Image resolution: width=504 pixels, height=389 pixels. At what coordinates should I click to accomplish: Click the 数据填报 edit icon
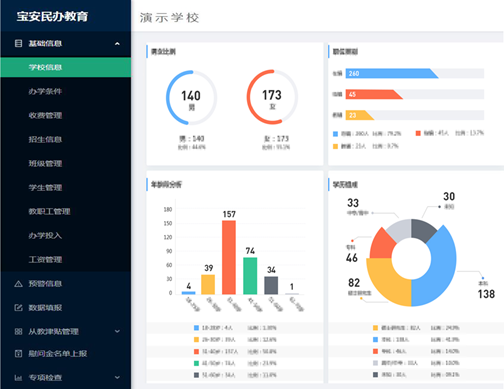pyautogui.click(x=19, y=308)
